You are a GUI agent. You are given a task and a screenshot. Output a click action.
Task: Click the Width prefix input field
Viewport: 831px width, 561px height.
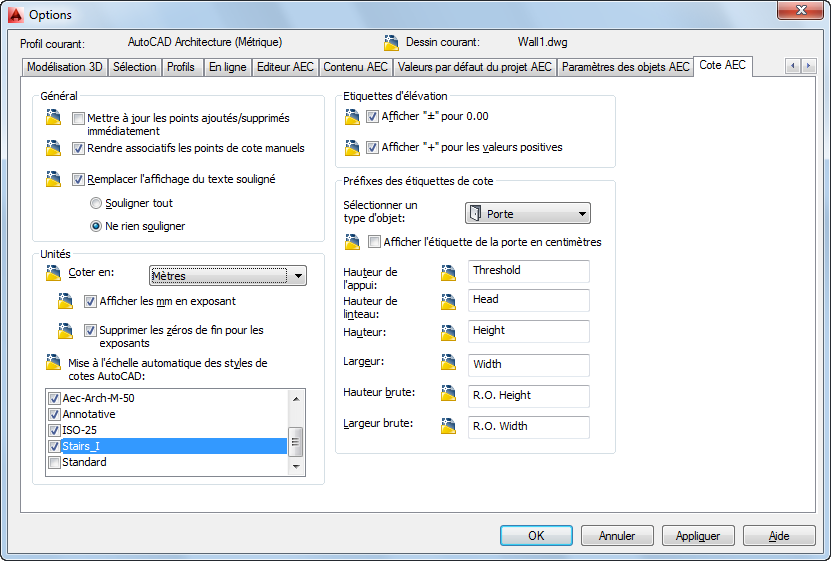click(x=528, y=365)
